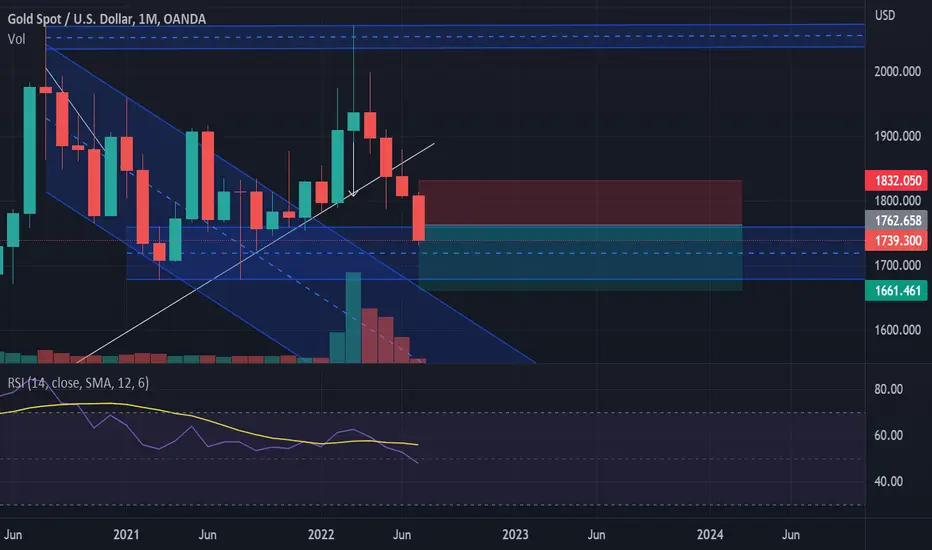The image size is (932, 550).
Task: Select the red stop-loss zone of short position
Action: pyautogui.click(x=580, y=202)
